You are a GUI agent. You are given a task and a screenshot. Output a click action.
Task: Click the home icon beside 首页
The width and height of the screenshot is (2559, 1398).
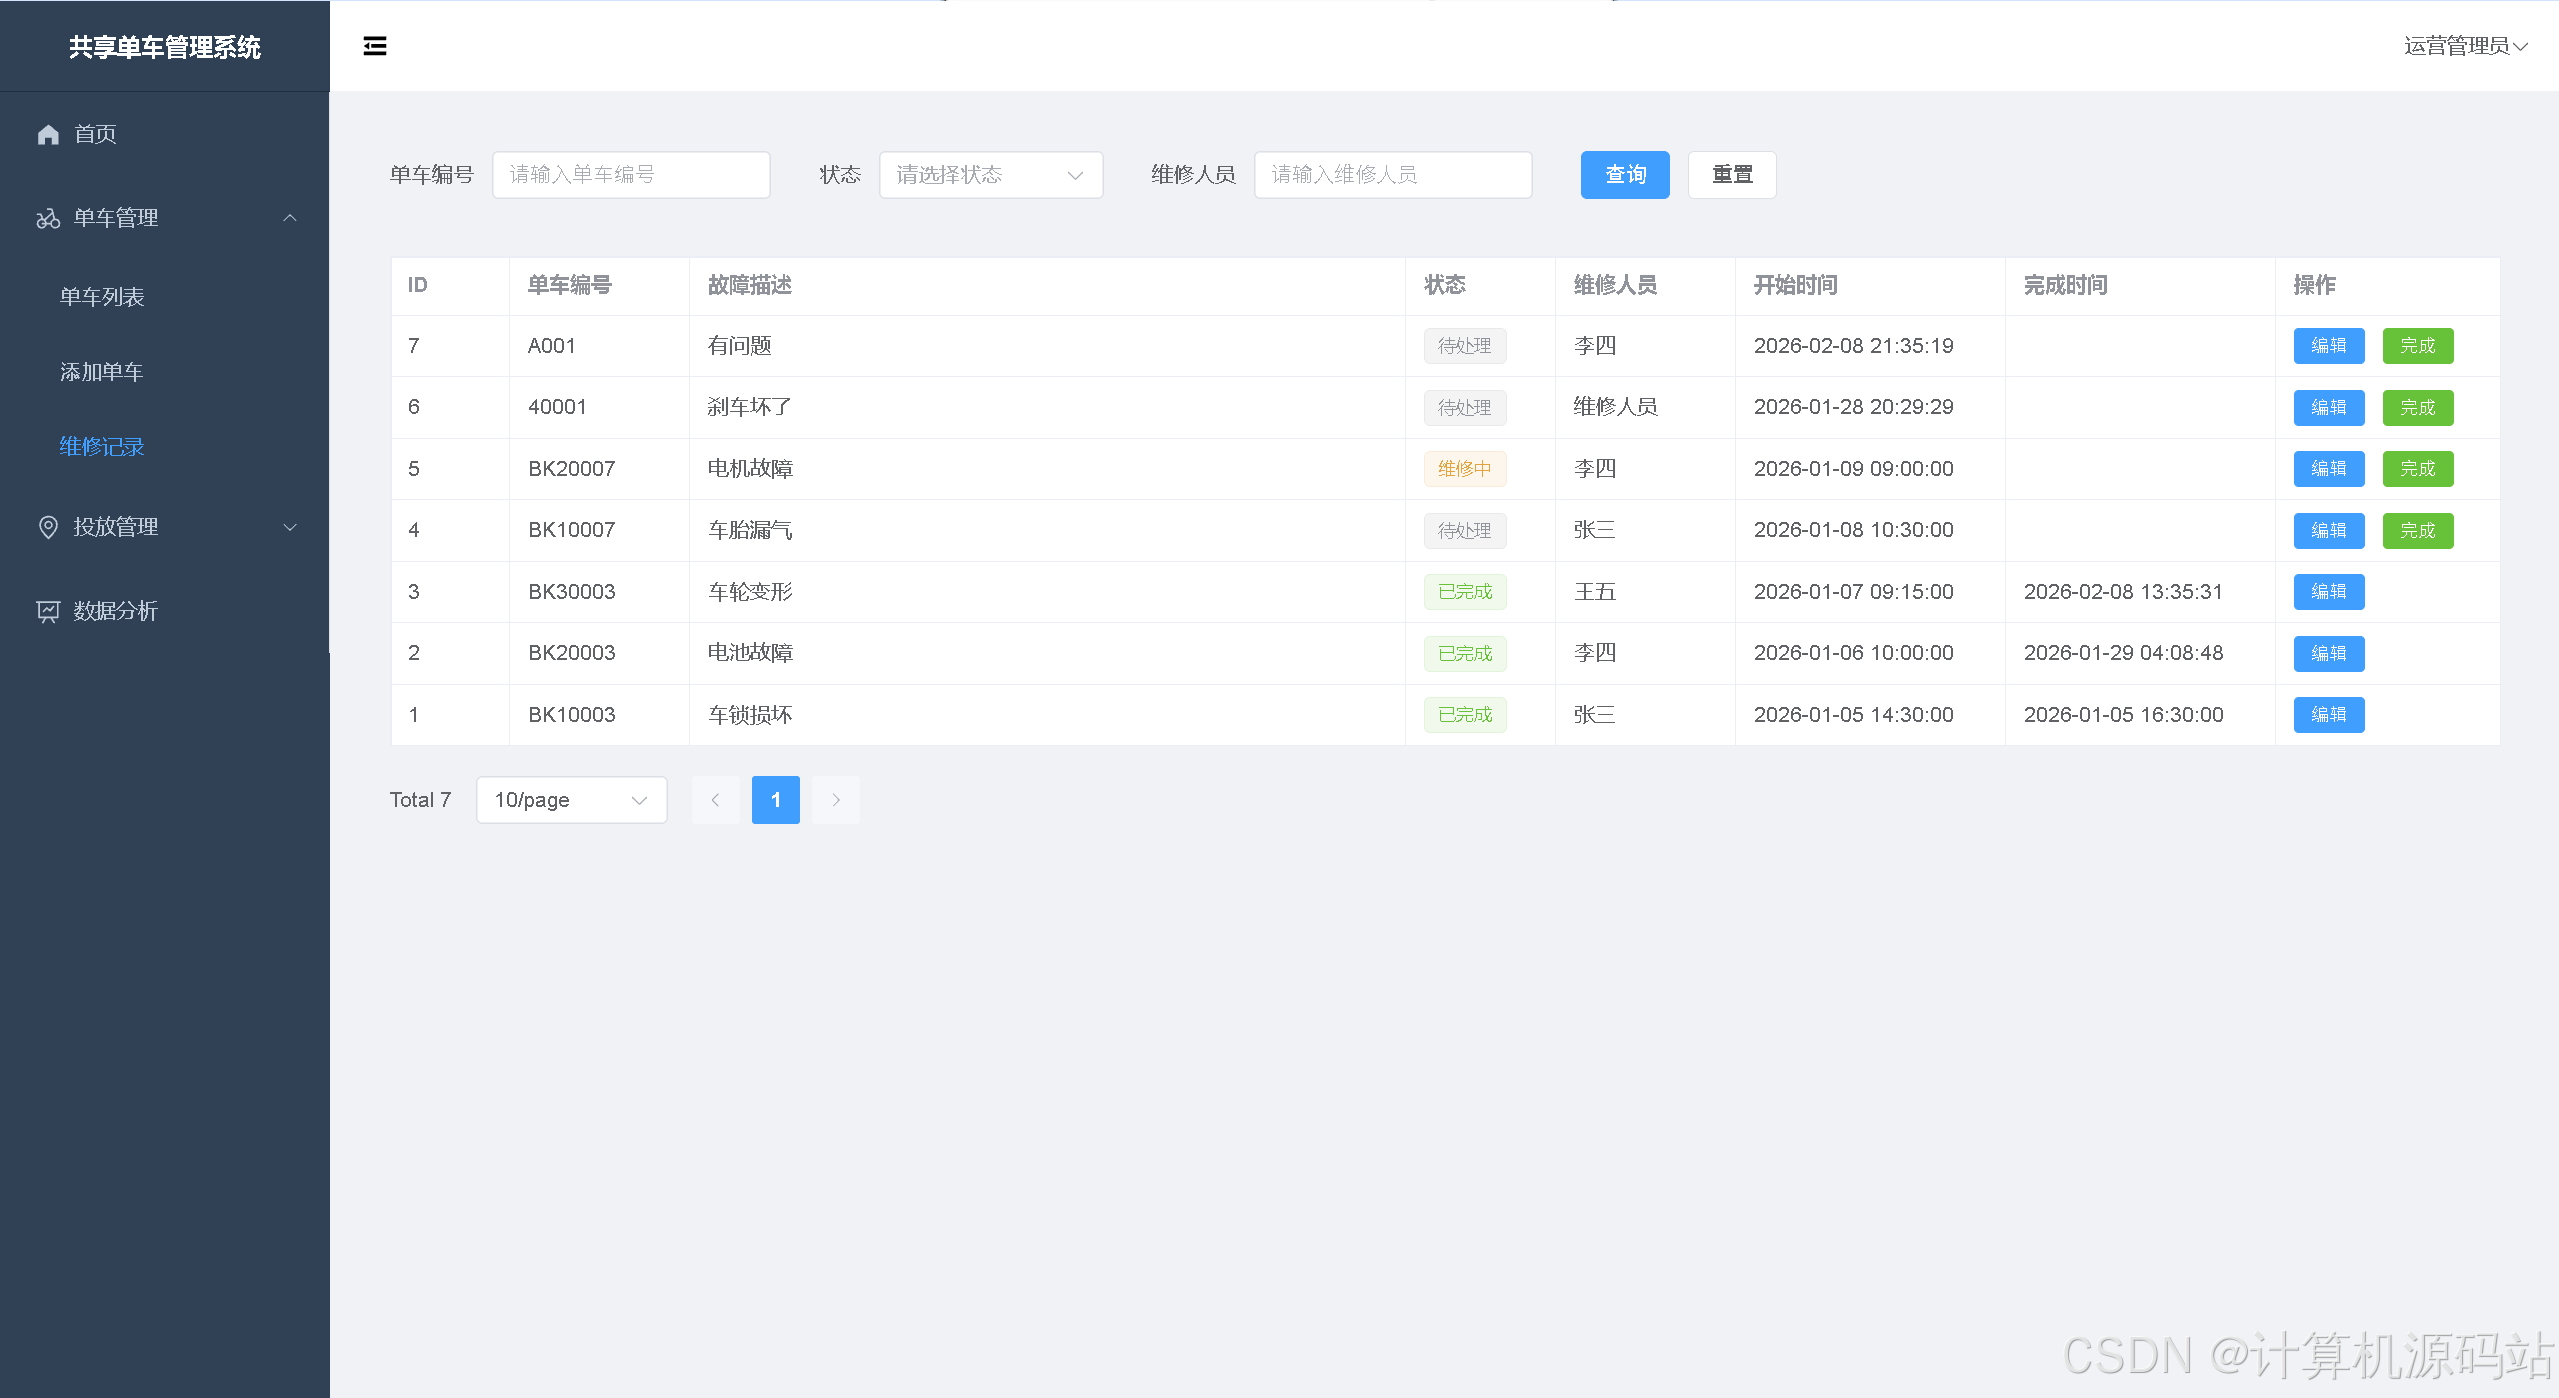(x=48, y=134)
